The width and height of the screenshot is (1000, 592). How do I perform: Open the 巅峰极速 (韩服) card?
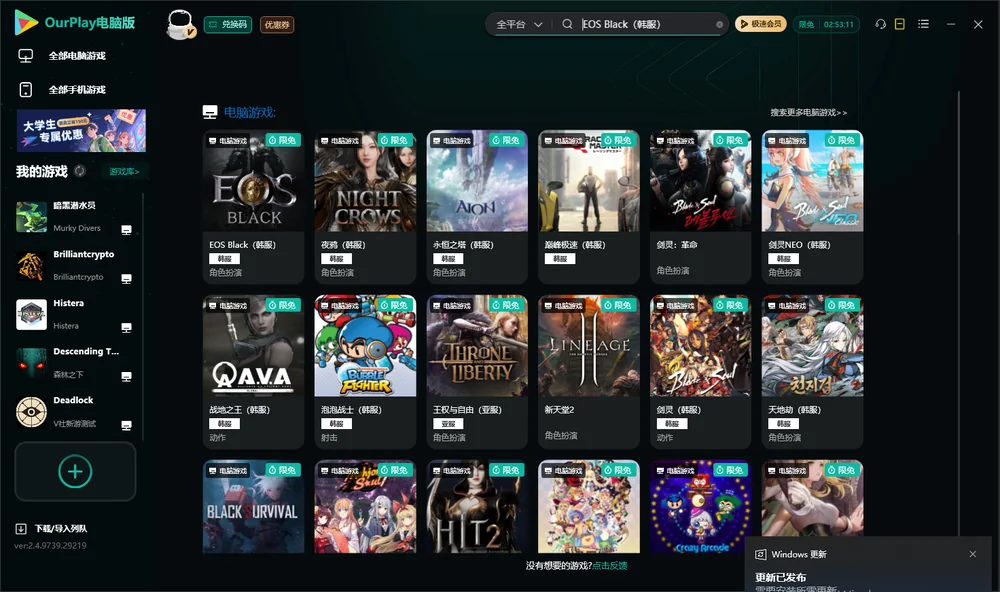coord(589,207)
